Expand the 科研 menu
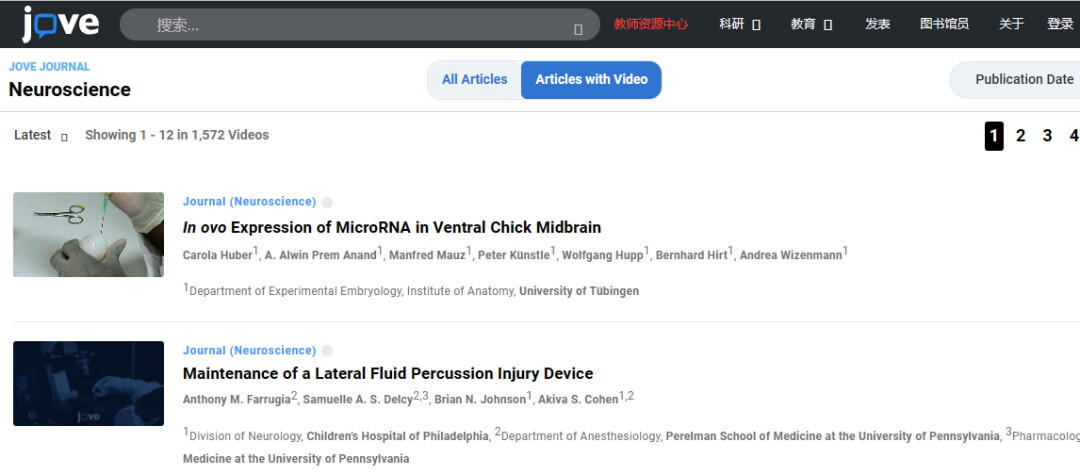The image size is (1080, 475). tap(740, 24)
